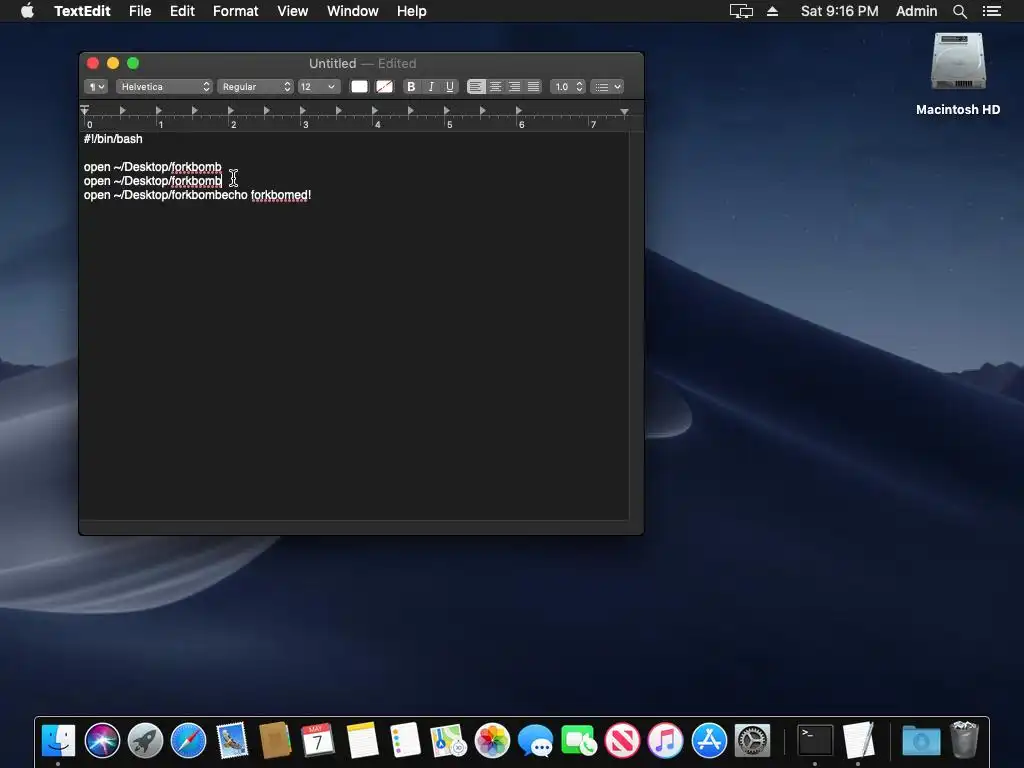Open the screen mirroring display menu icon
The height and width of the screenshot is (768, 1024).
[x=741, y=11]
